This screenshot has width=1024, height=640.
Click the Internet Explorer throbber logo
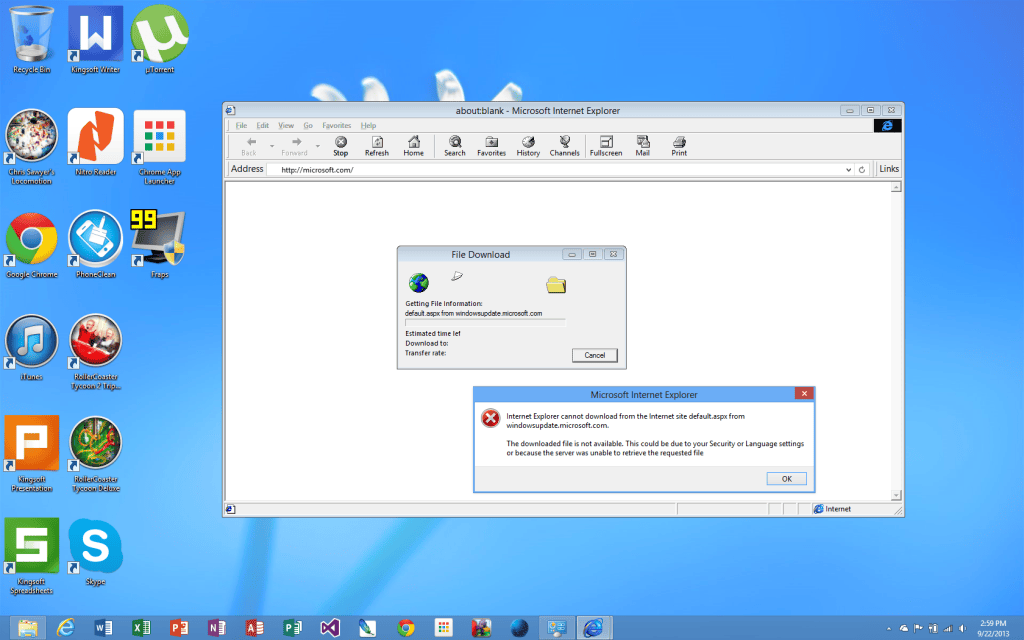888,125
